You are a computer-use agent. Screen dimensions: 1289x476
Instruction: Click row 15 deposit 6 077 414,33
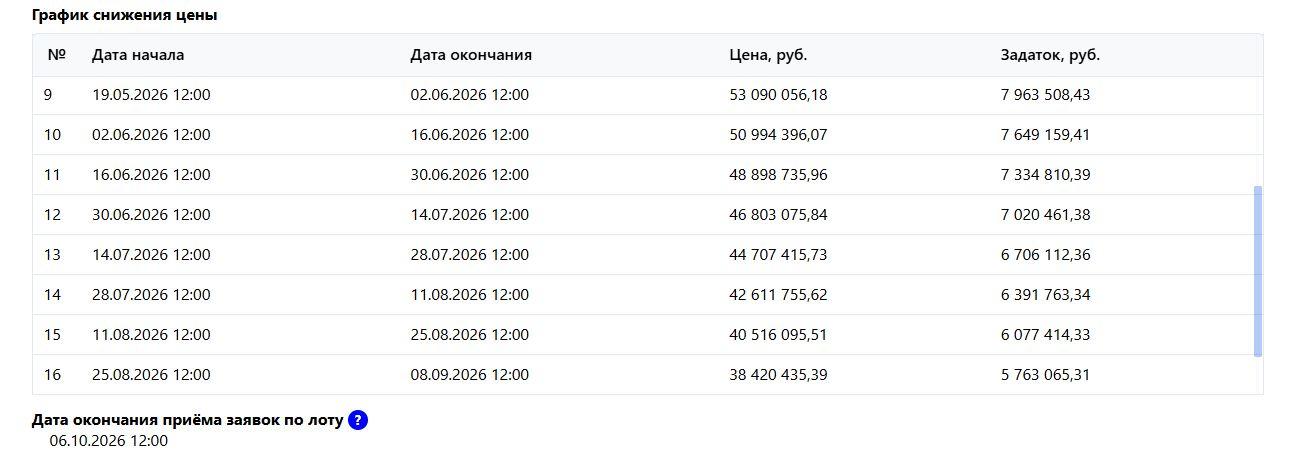tap(1045, 335)
